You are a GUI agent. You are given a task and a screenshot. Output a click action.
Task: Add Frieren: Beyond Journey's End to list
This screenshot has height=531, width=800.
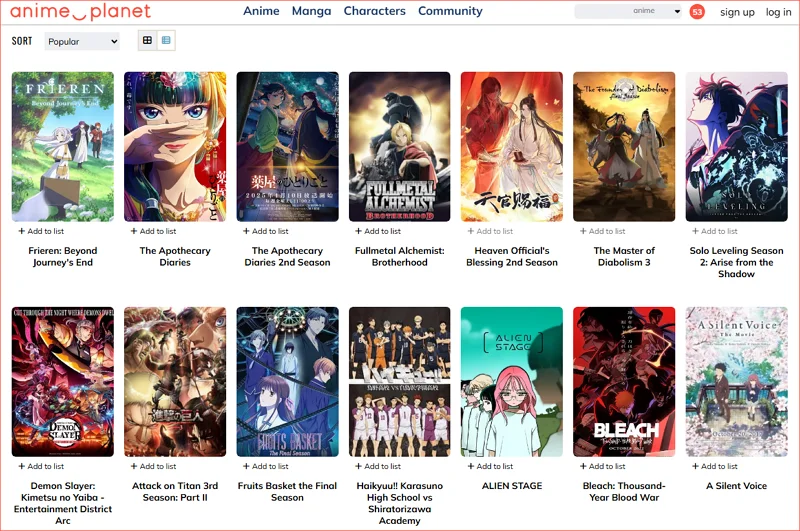point(41,231)
